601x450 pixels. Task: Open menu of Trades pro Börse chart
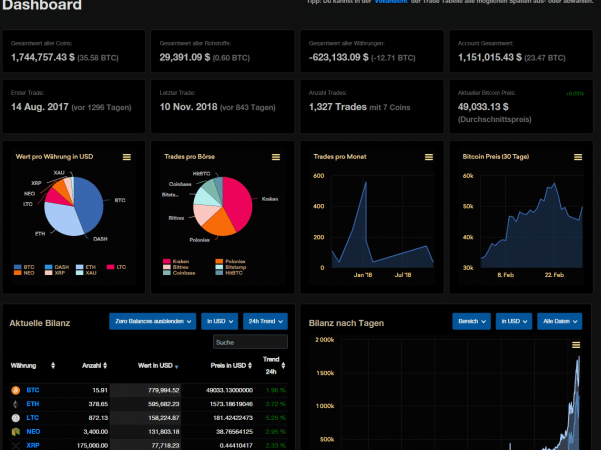click(276, 157)
